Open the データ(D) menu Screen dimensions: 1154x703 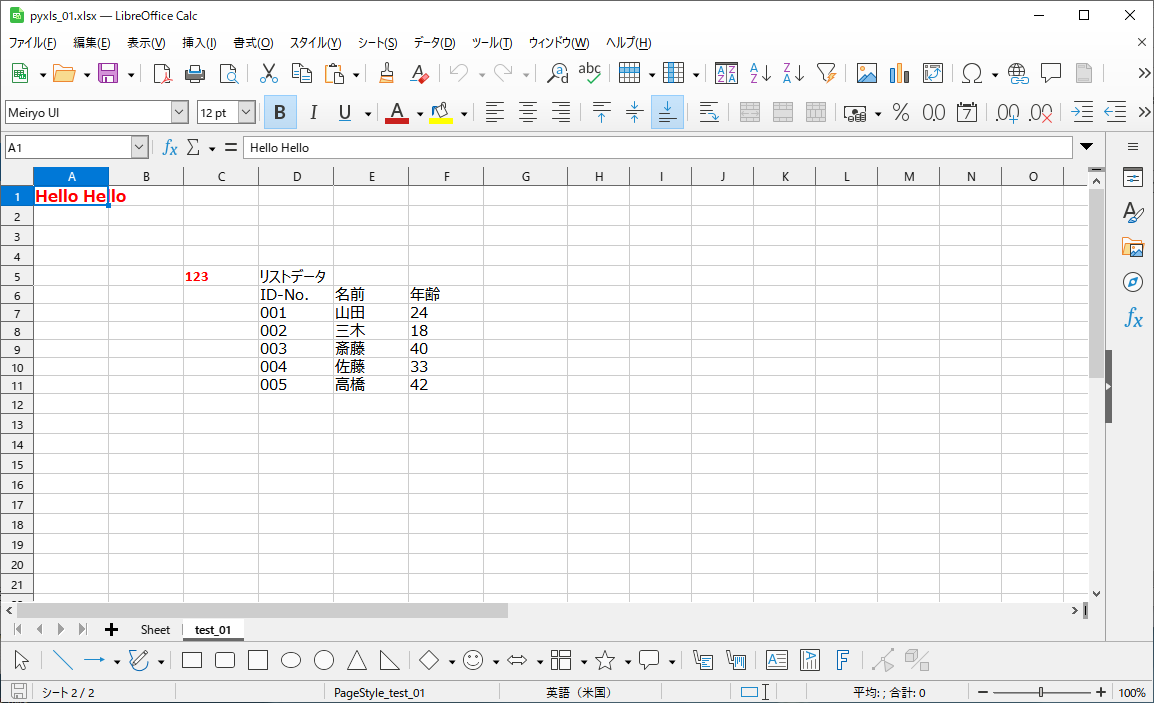coord(434,43)
